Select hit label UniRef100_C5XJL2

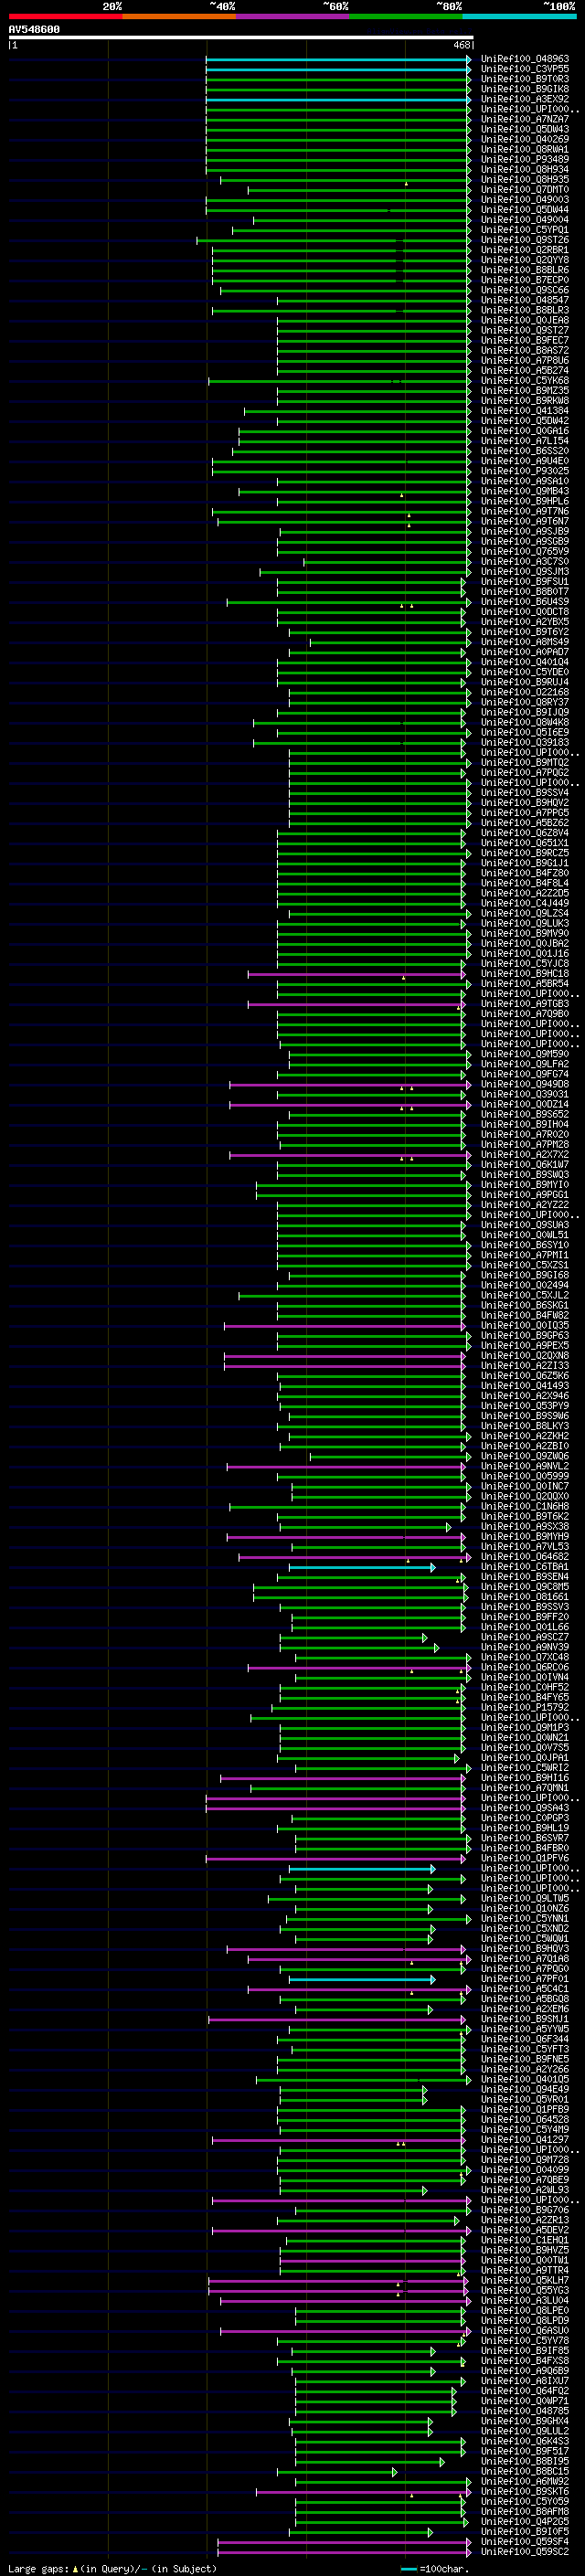coord(524,1295)
